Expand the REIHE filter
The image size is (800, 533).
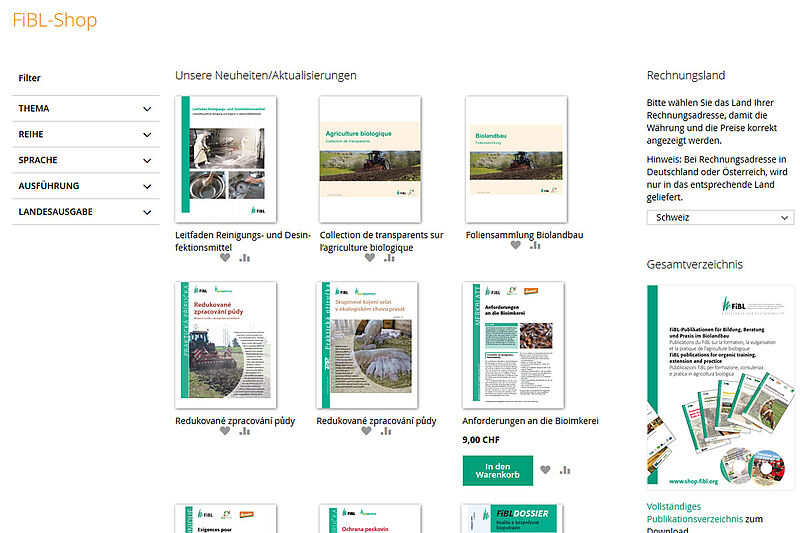click(x=86, y=135)
